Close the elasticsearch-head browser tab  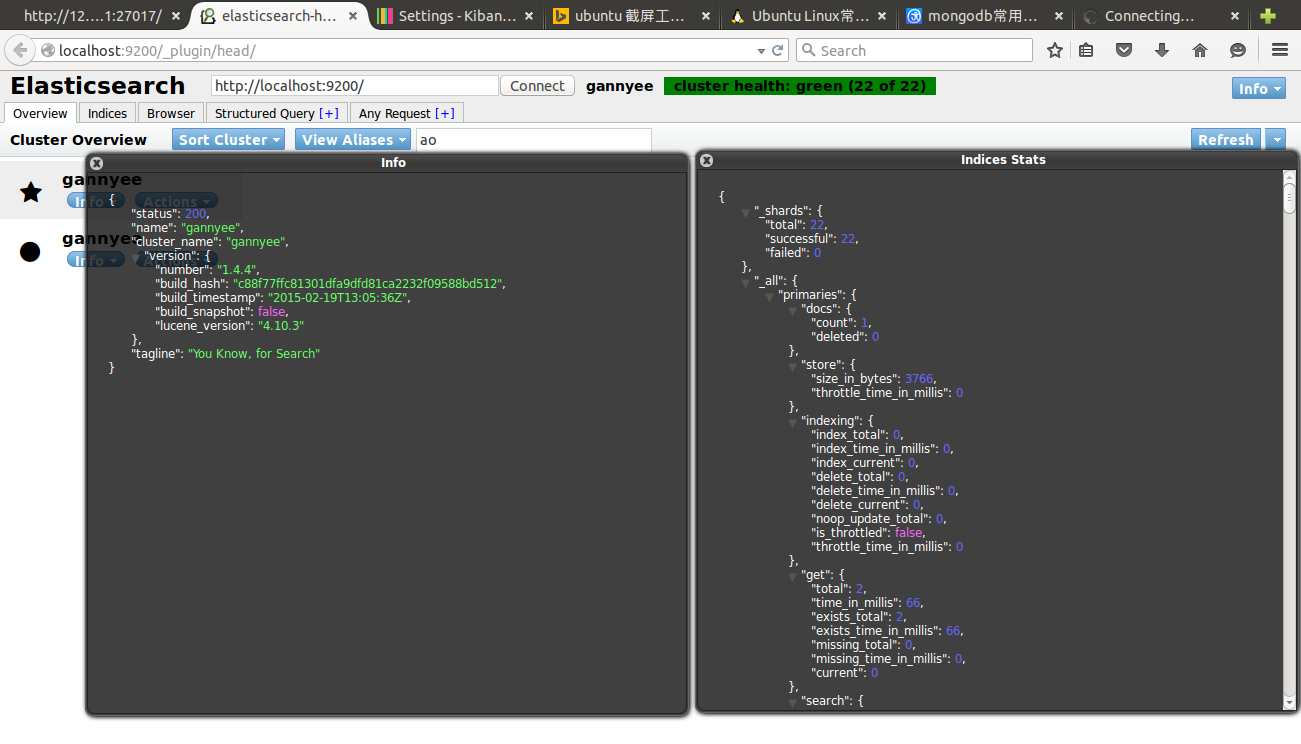(353, 16)
